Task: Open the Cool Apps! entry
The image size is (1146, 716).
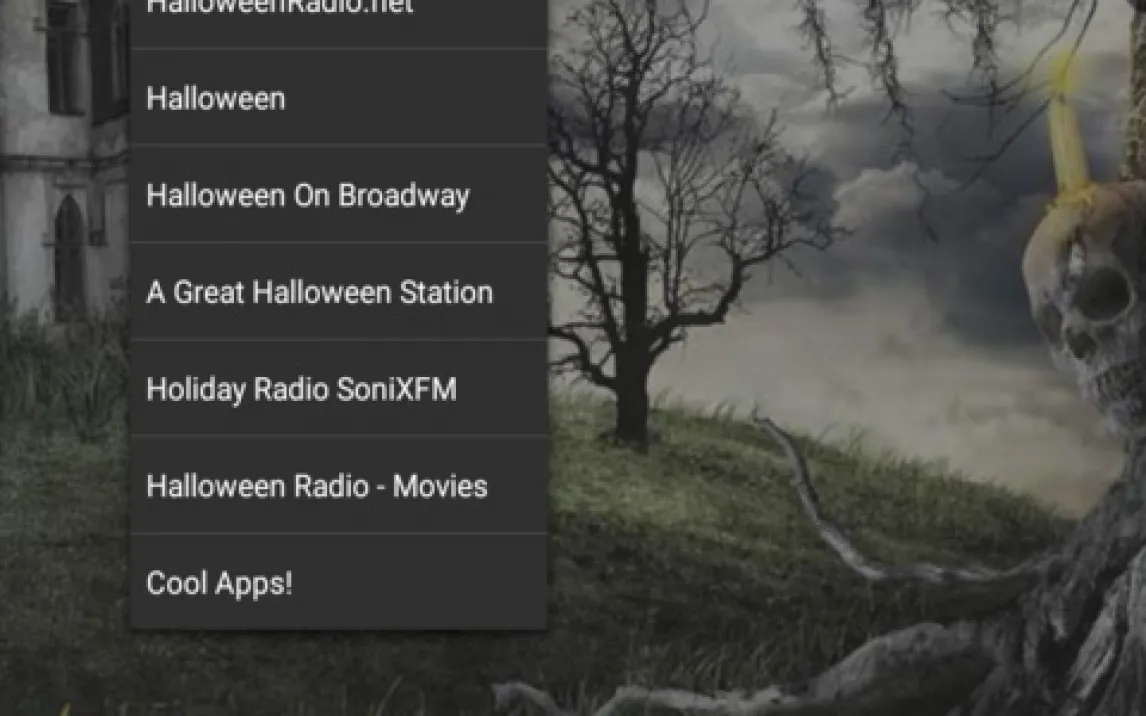Action: pos(338,582)
